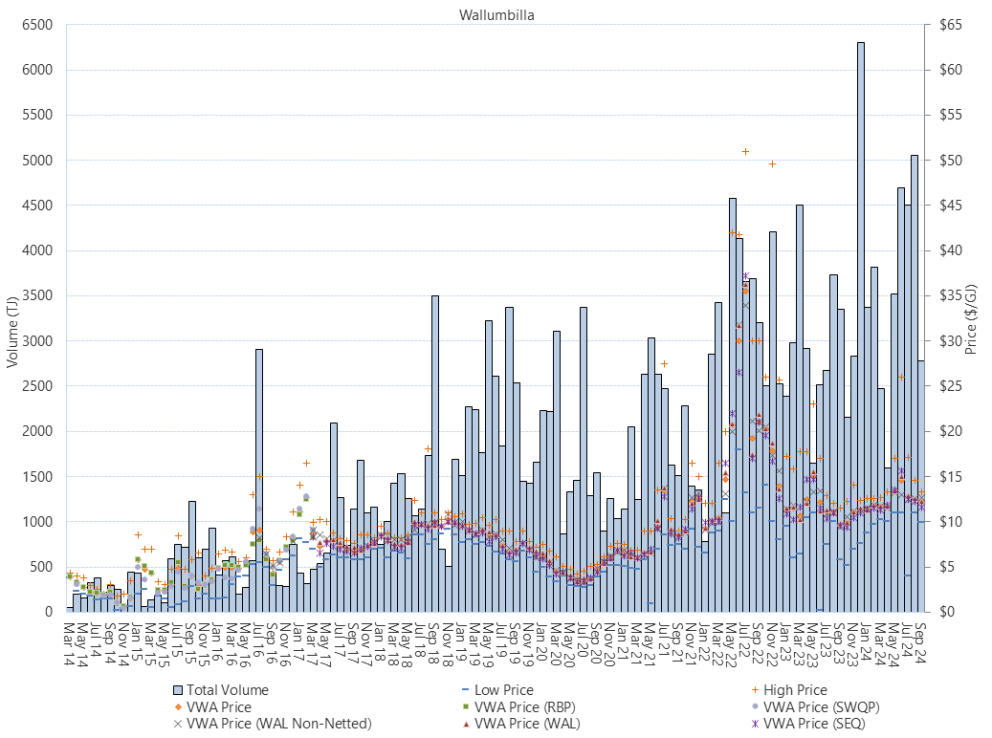Click the Jan 17 x-axis date label

[x=299, y=644]
